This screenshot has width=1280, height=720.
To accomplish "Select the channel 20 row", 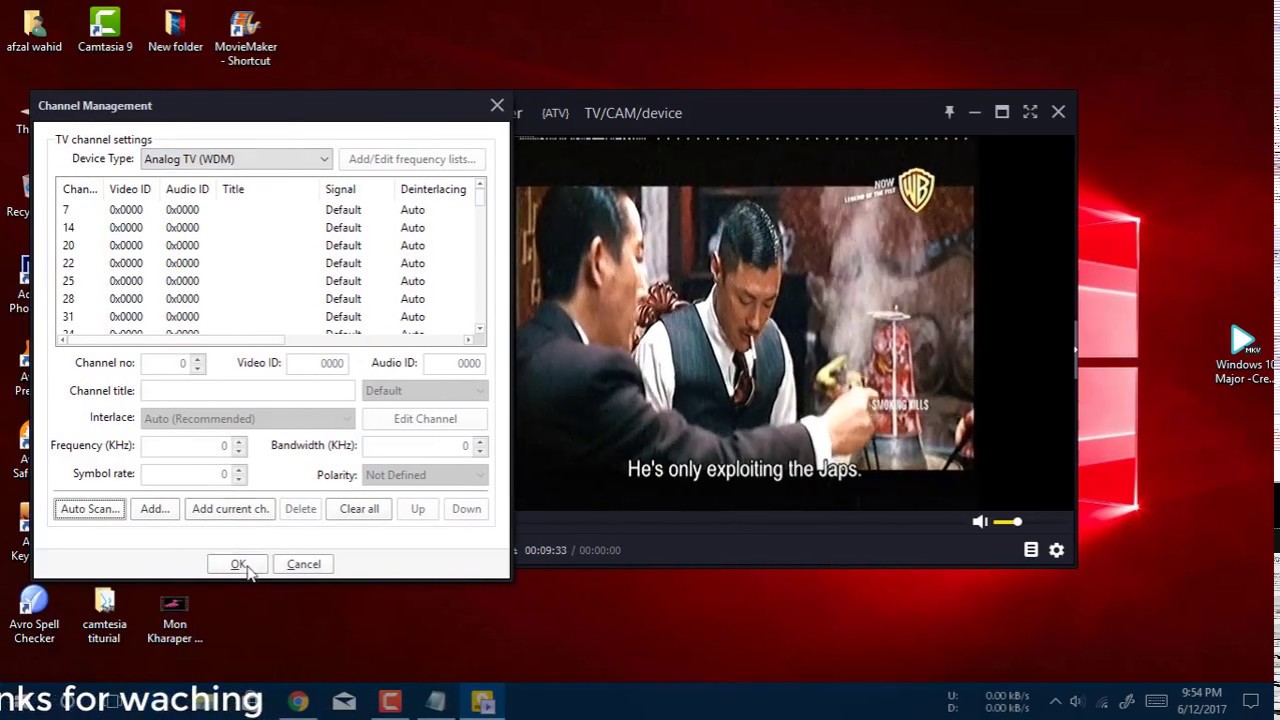I will [265, 246].
